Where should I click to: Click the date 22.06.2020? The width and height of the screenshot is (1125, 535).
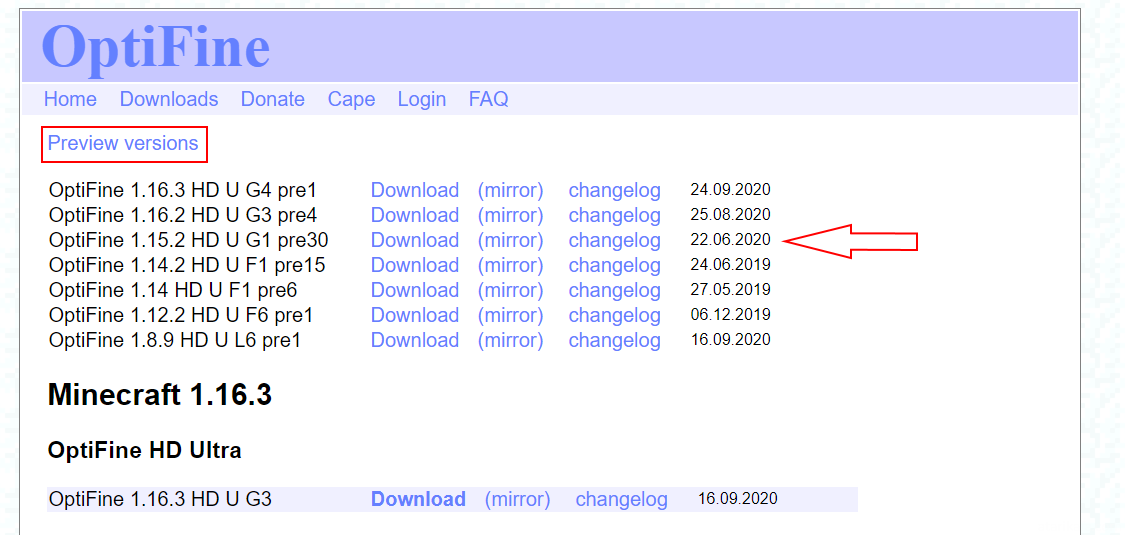(x=730, y=240)
